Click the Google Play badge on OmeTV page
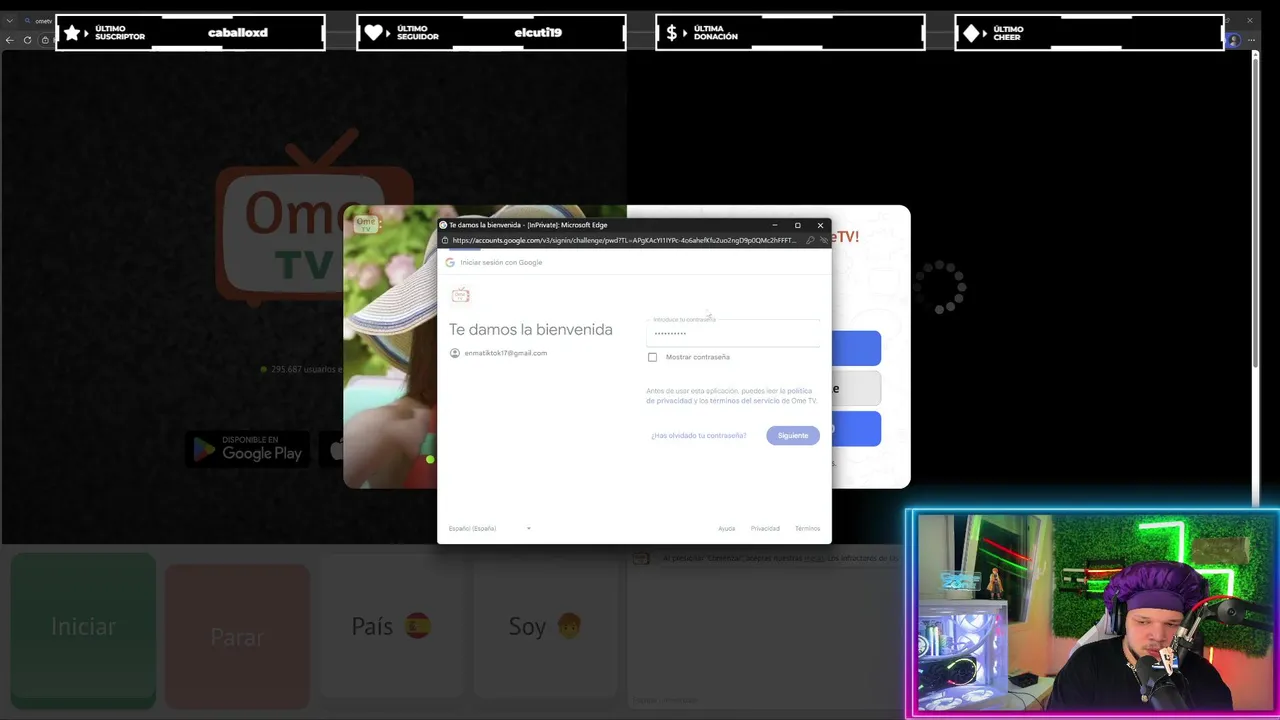Screen dimensions: 1280x720 (x=247, y=448)
